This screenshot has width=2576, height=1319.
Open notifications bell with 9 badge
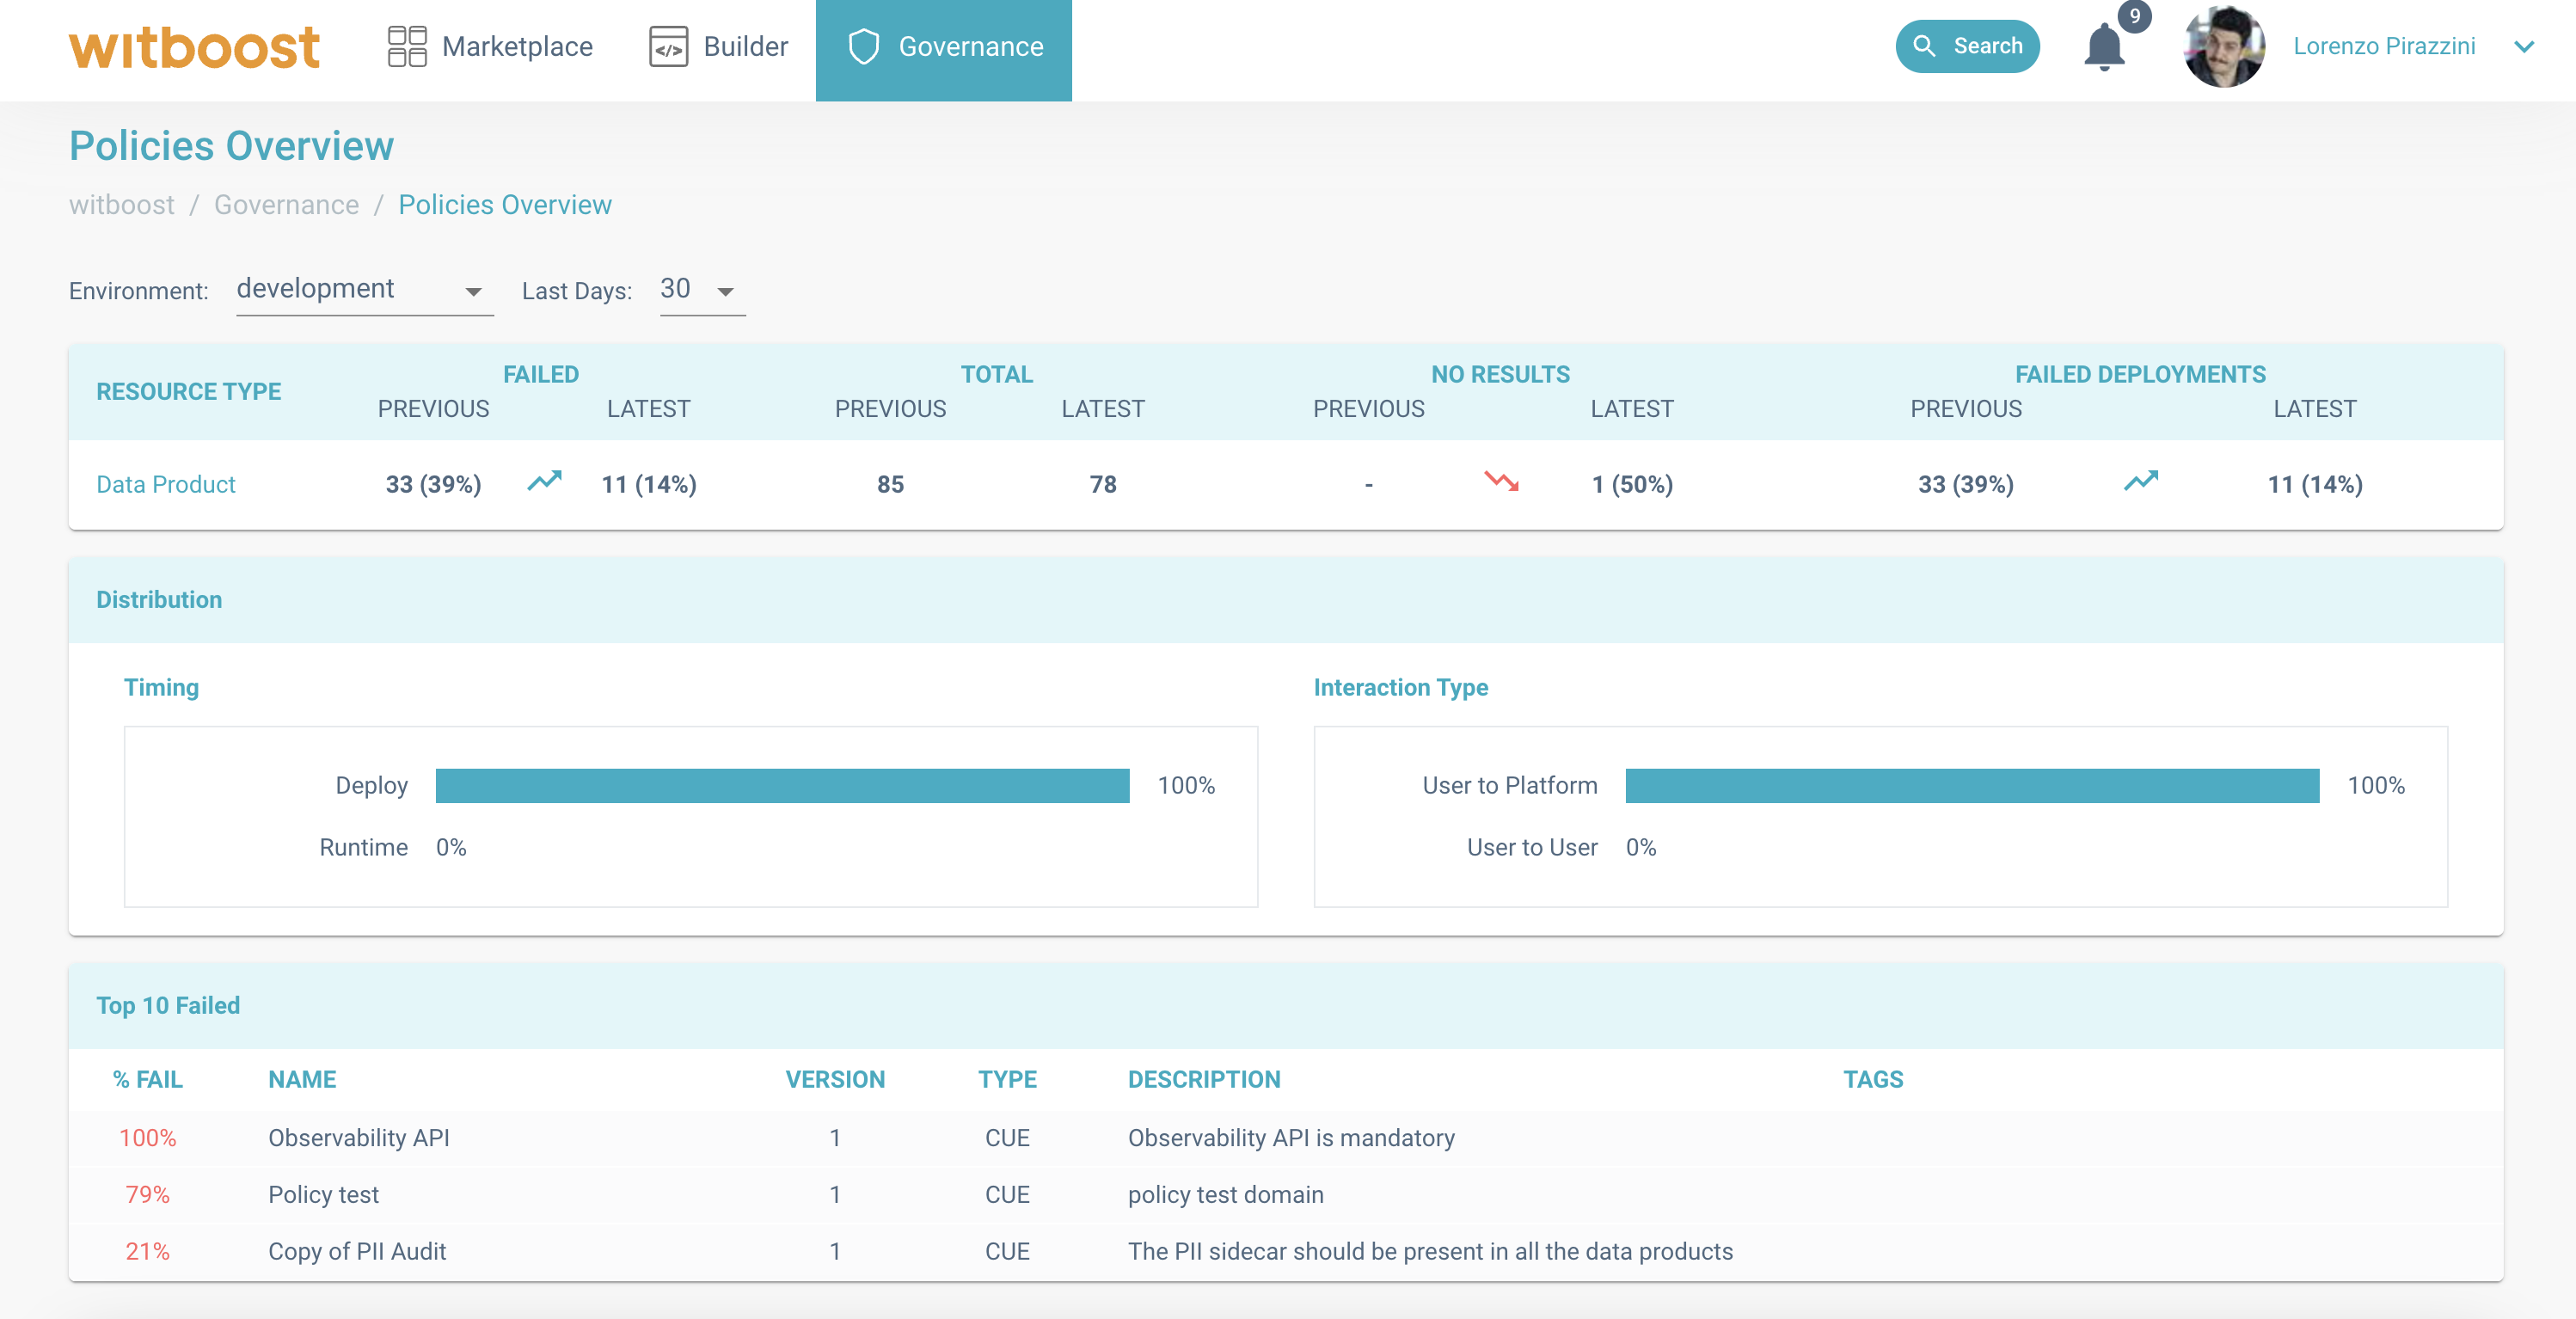(2104, 47)
